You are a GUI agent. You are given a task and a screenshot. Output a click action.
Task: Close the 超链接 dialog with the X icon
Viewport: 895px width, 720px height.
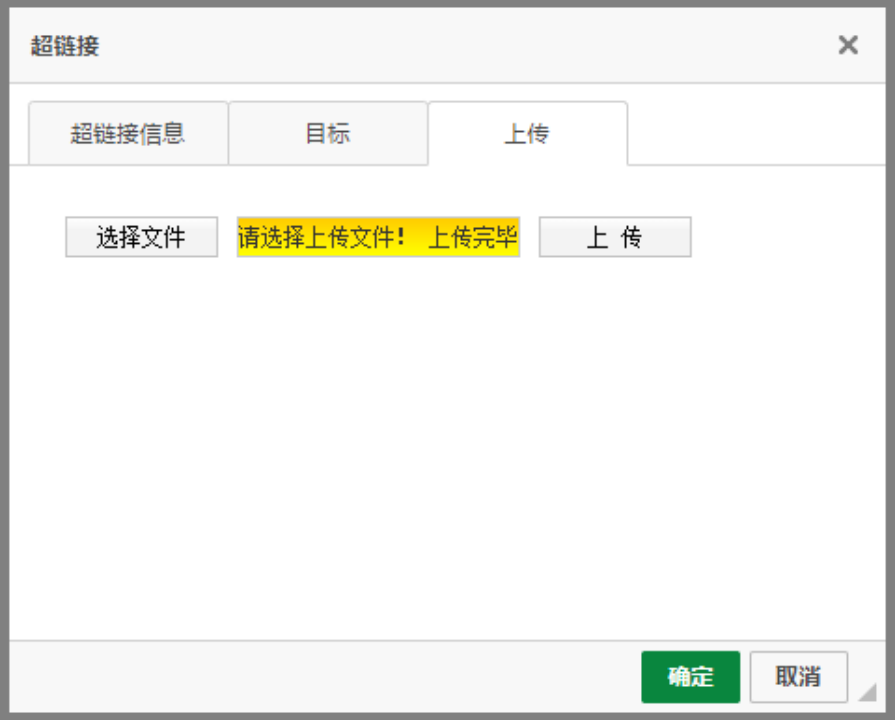[x=848, y=45]
